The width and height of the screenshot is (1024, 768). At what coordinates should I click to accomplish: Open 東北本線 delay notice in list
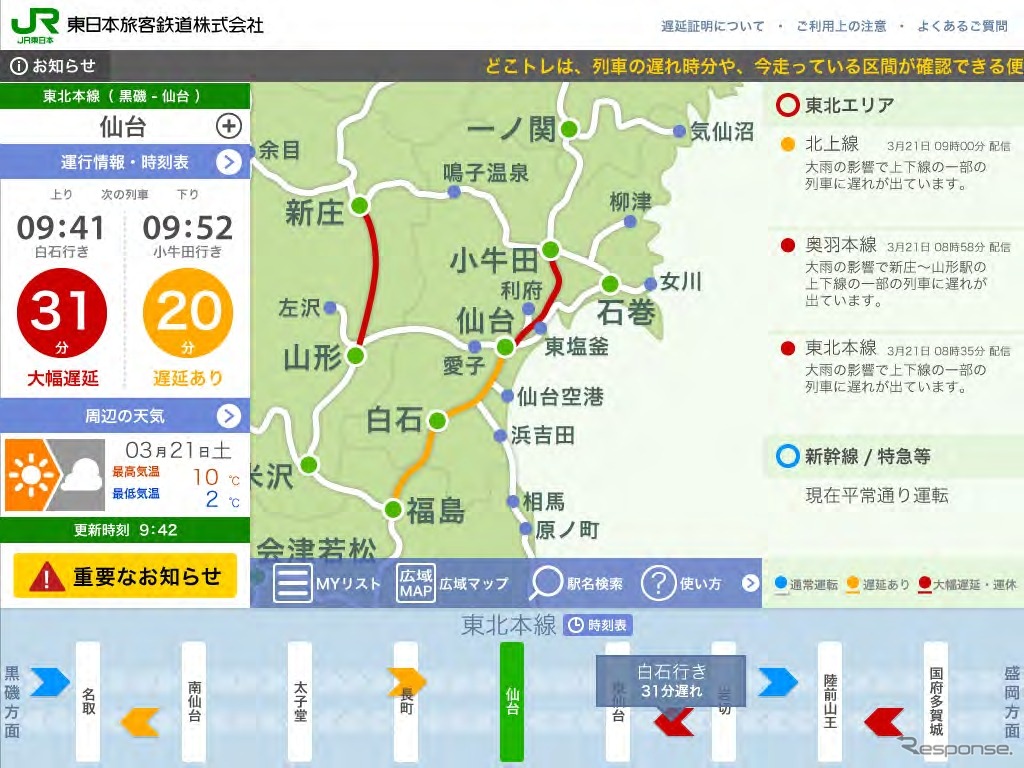tap(895, 366)
